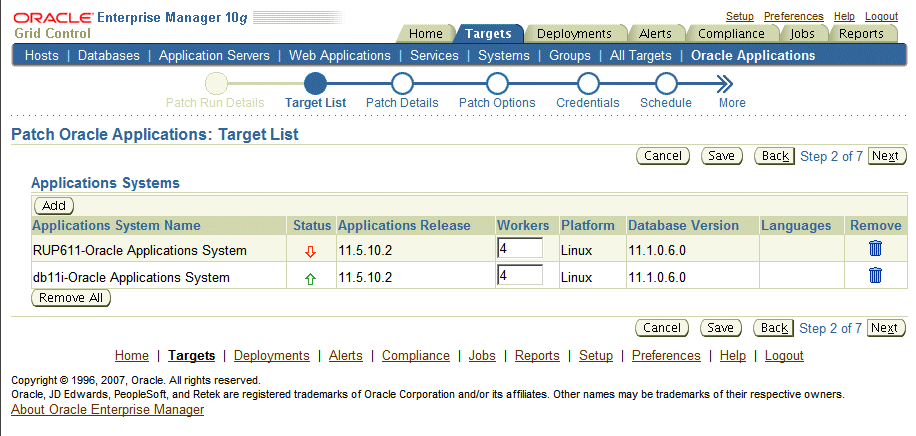Click footer Logout link
Viewport: 916px width, 436px height.
click(x=784, y=355)
